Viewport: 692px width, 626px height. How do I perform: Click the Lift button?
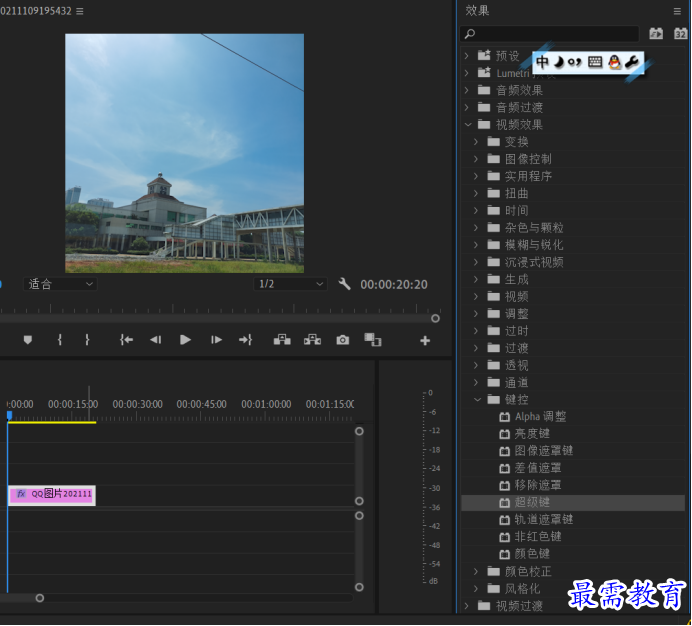click(282, 339)
